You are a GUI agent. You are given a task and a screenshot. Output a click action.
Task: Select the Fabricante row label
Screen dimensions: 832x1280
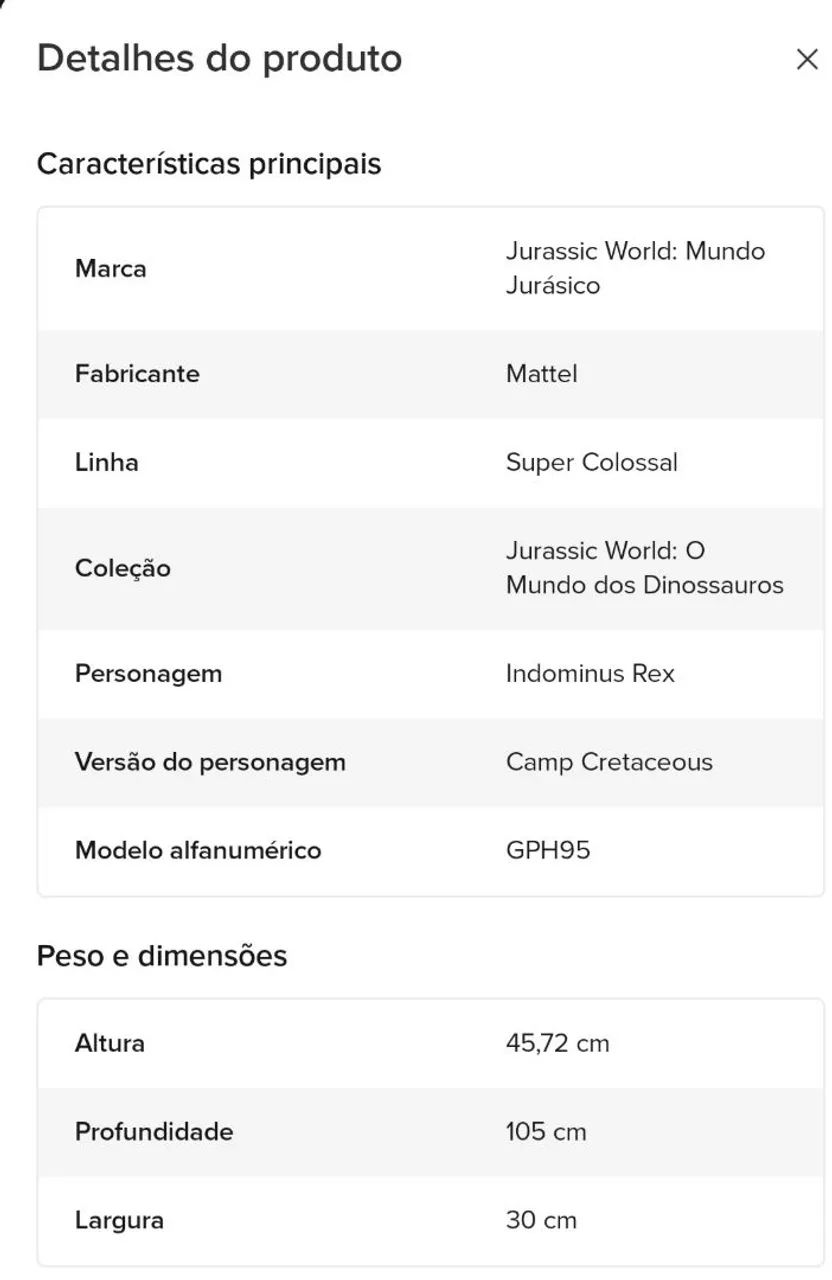[137, 374]
